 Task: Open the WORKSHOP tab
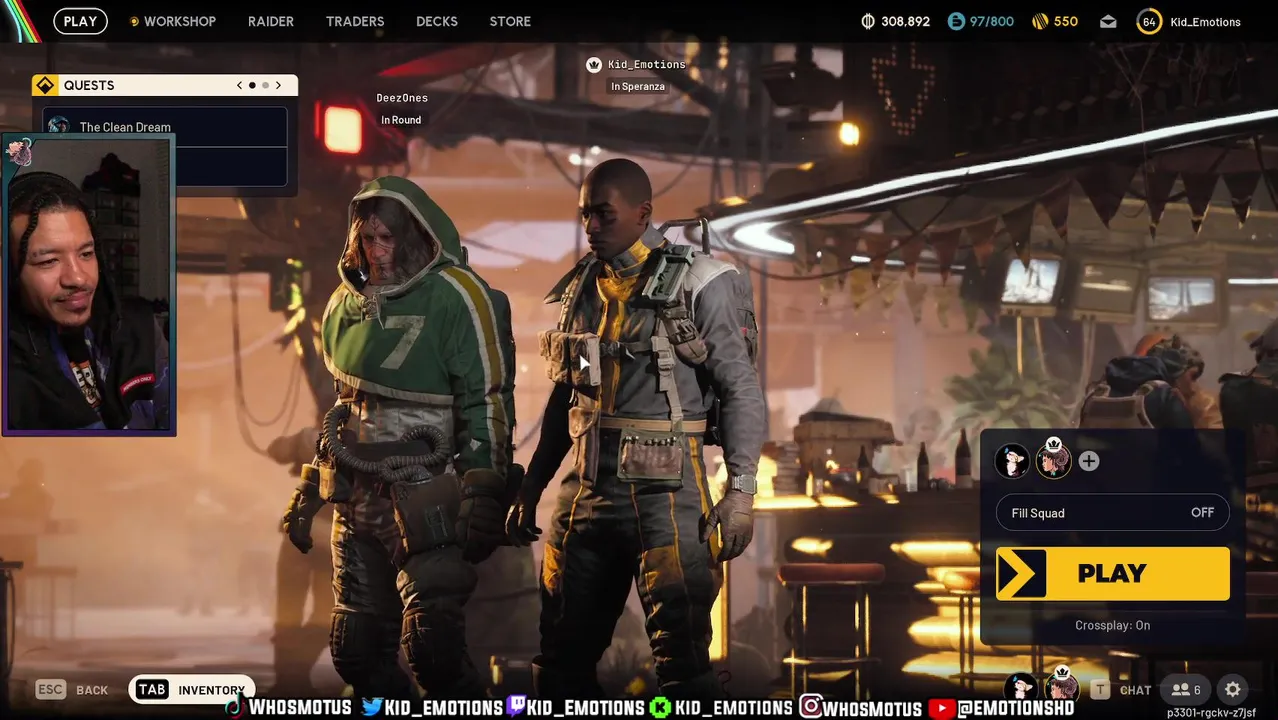(173, 21)
